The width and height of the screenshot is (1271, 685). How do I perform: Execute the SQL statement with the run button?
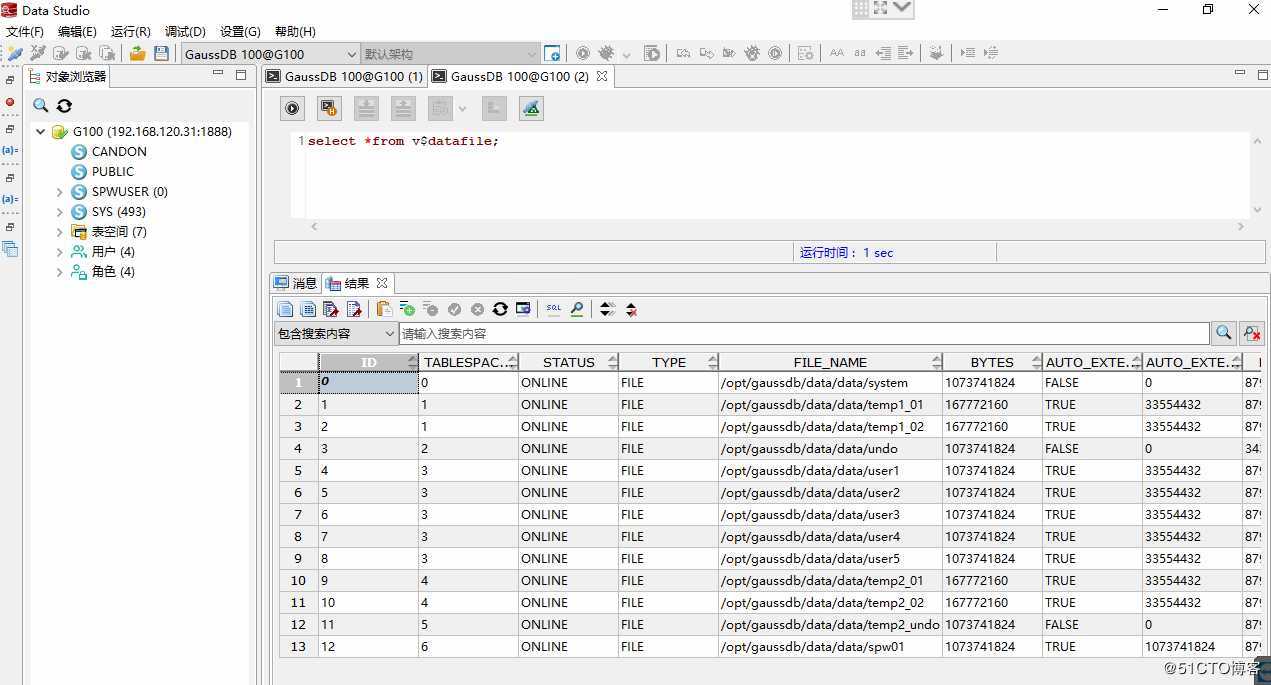tap(293, 108)
